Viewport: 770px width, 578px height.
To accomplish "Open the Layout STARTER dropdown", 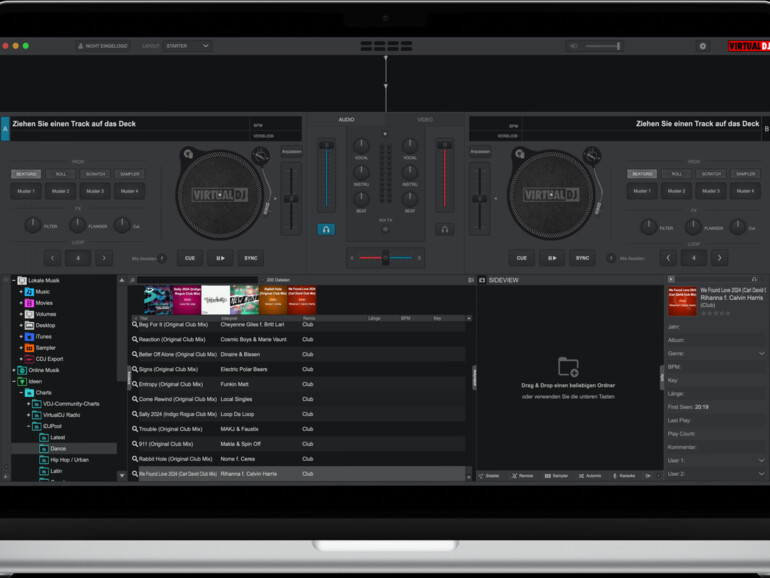I will coord(188,46).
